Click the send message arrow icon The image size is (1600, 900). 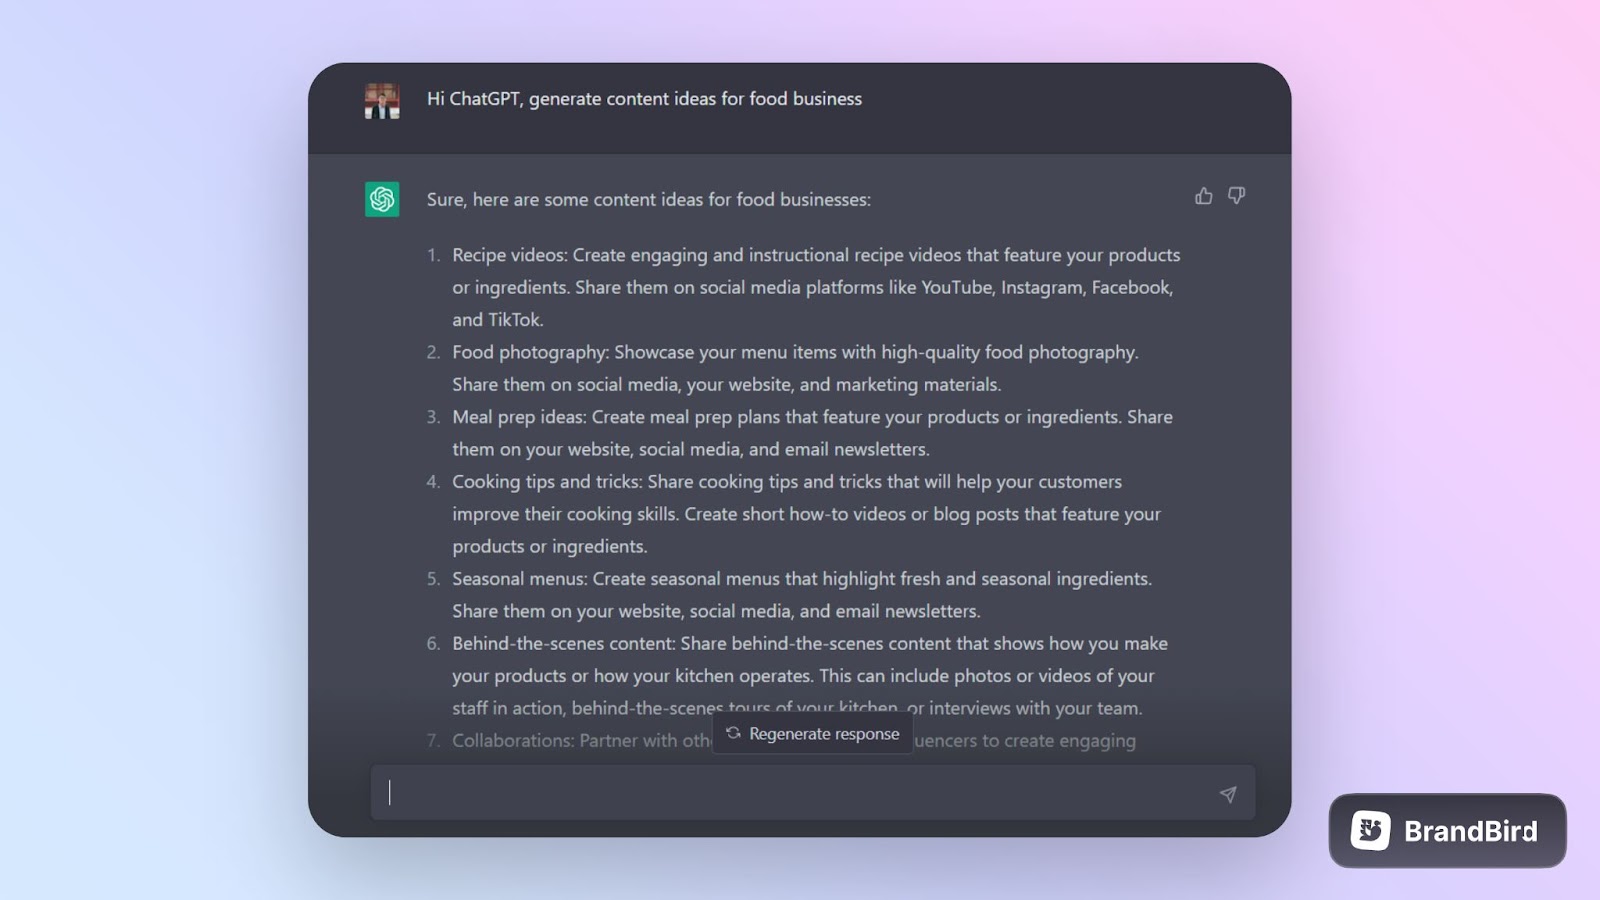point(1228,794)
